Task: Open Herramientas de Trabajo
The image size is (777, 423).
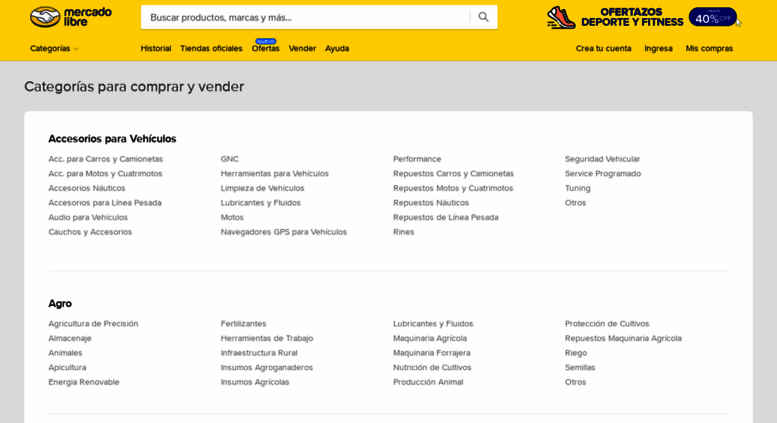Action: (x=267, y=338)
